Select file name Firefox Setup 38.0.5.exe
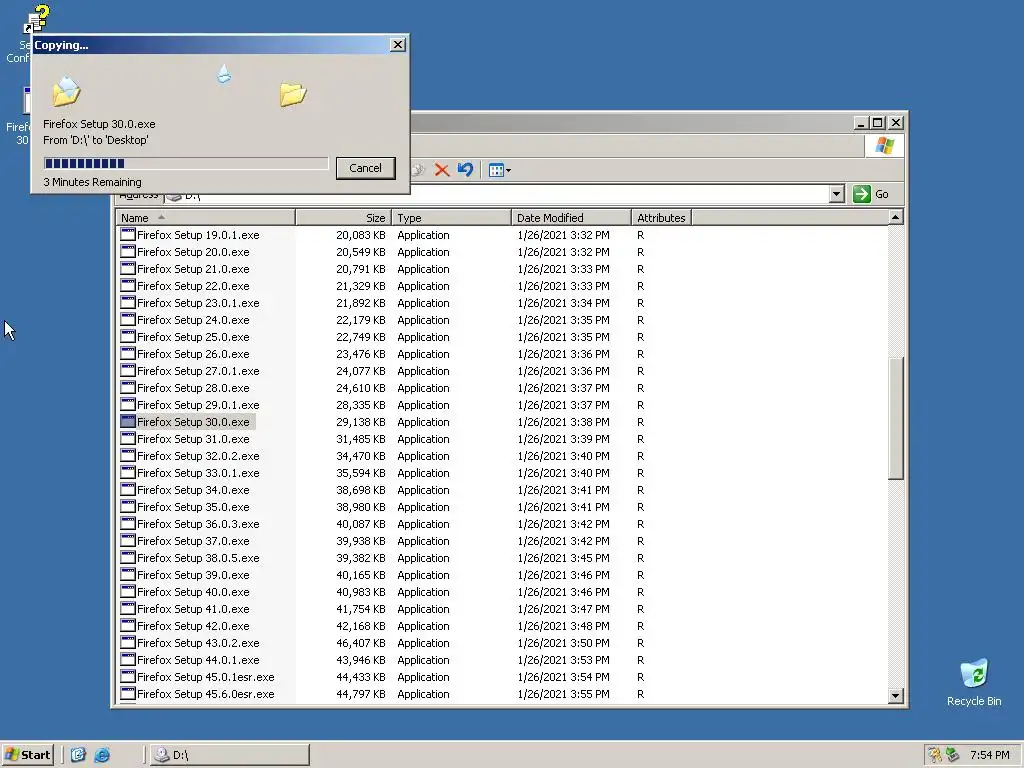 tap(198, 558)
